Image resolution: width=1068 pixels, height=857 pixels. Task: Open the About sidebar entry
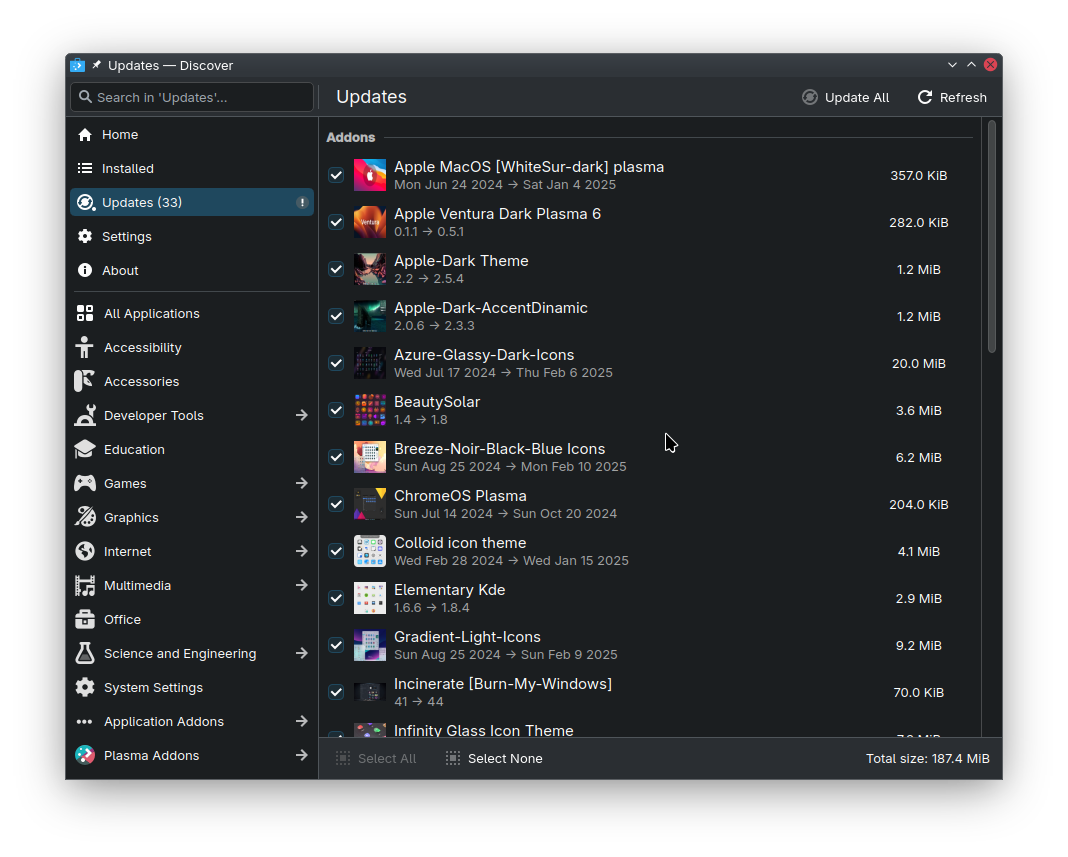pos(191,270)
